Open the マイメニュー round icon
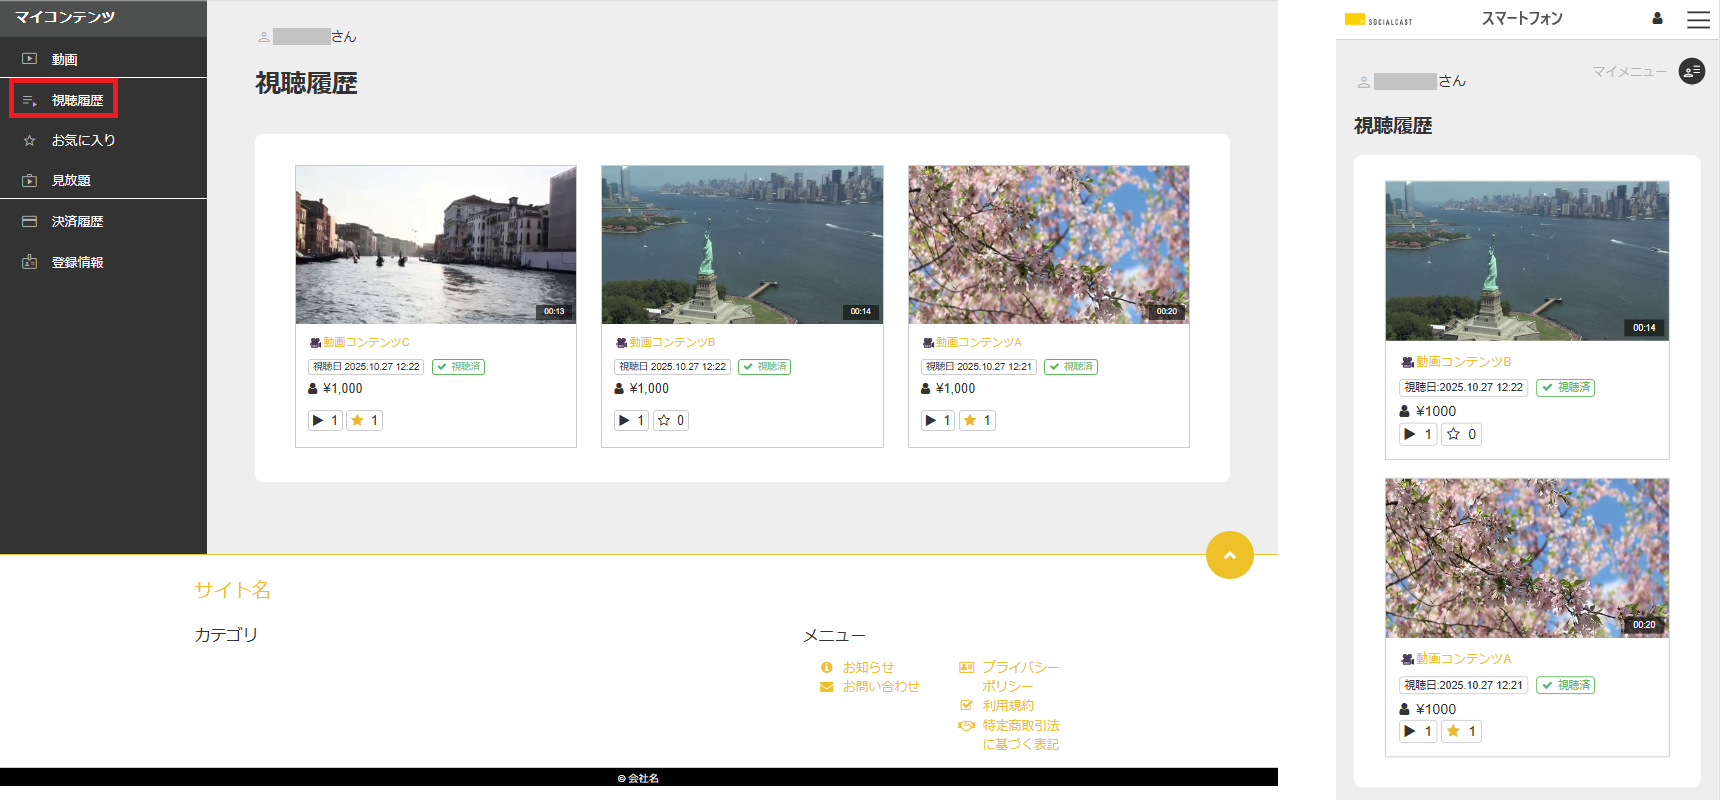This screenshot has height=802, width=1721. point(1691,71)
